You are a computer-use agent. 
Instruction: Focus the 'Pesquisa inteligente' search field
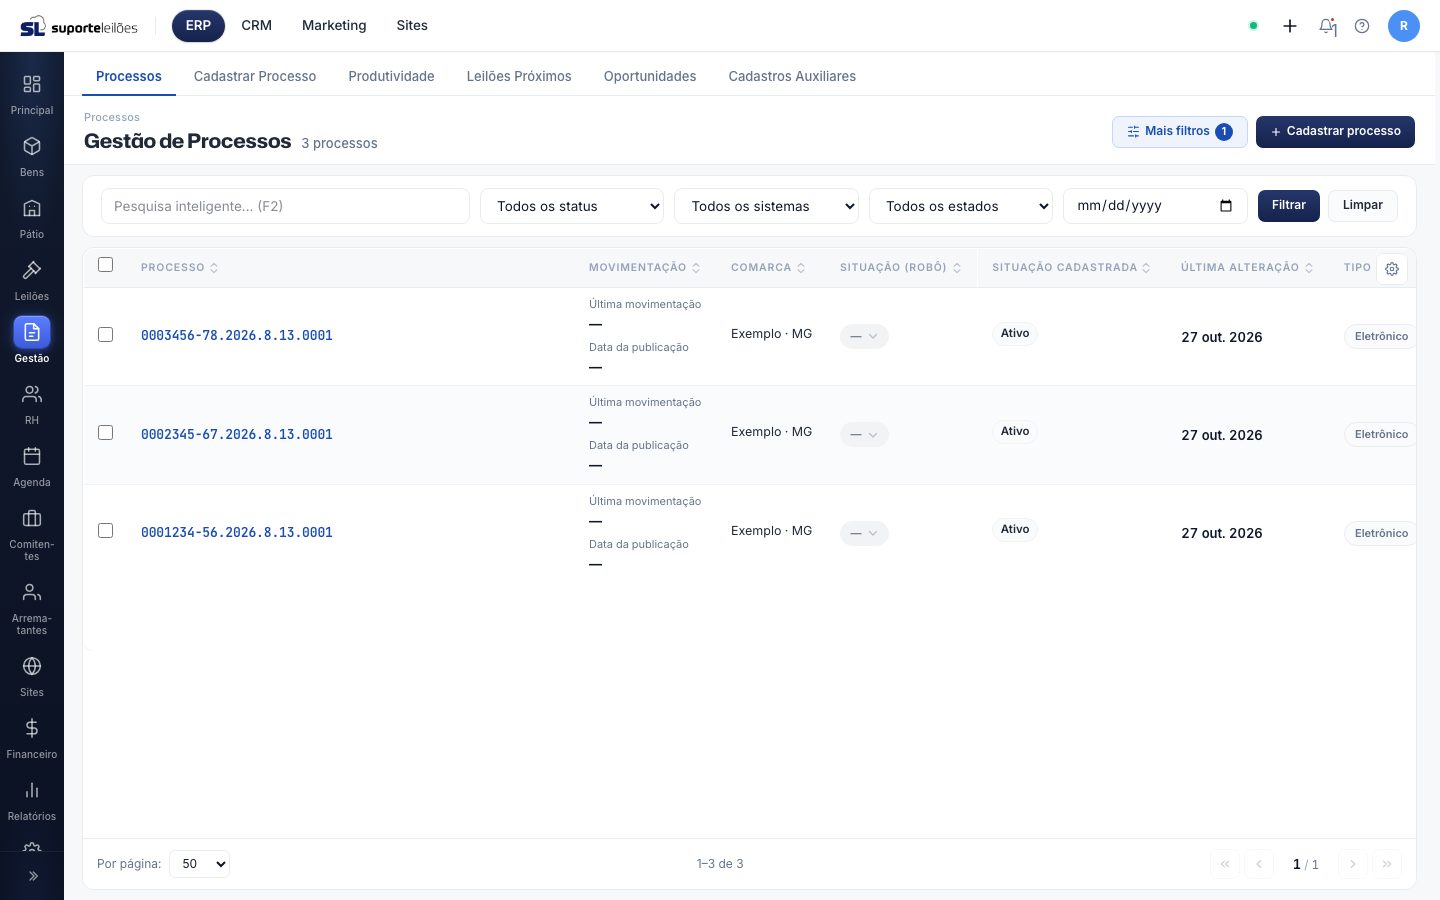(x=285, y=206)
